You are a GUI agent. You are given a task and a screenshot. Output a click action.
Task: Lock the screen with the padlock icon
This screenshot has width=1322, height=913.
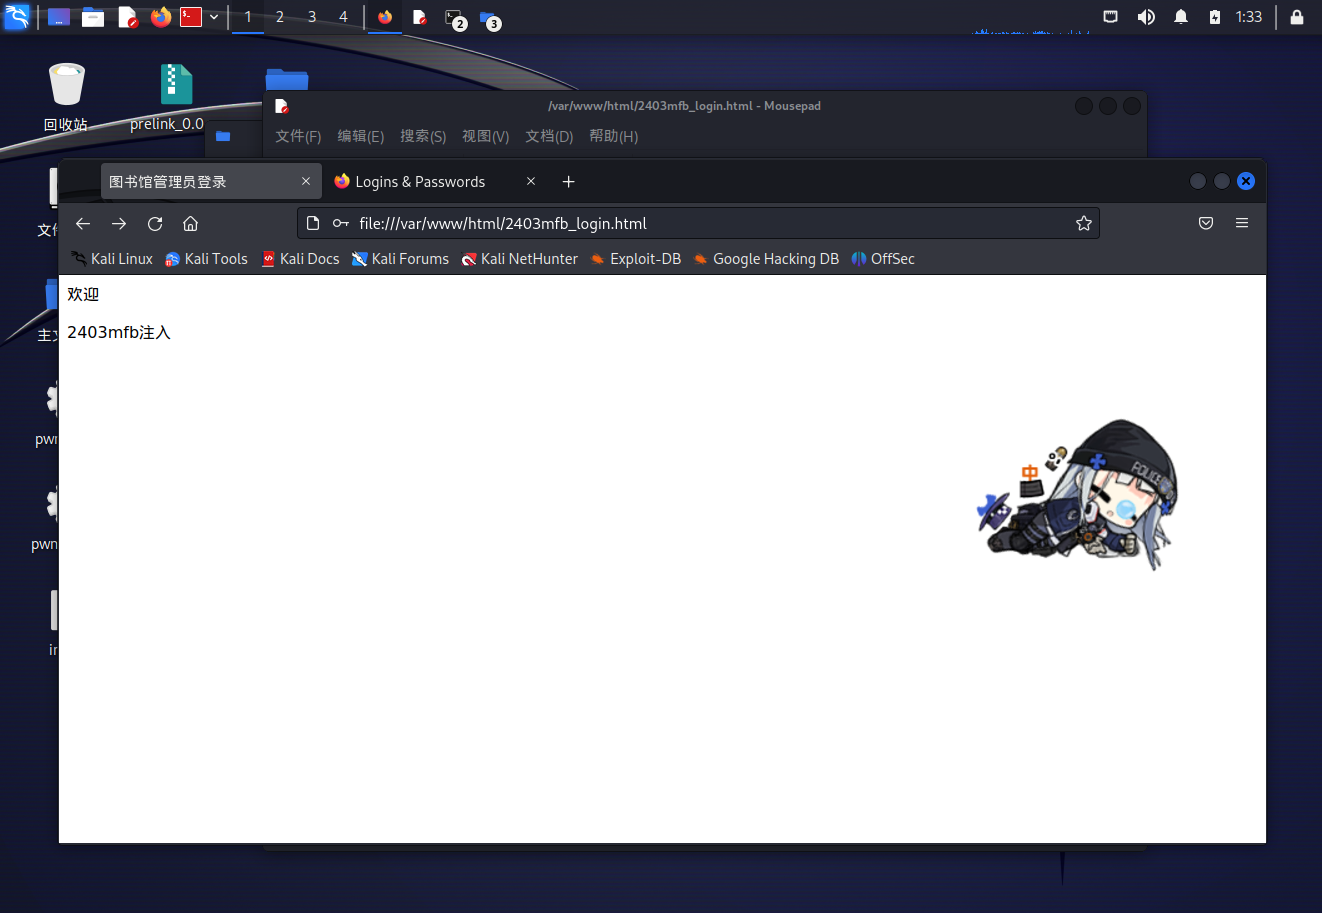(x=1297, y=17)
